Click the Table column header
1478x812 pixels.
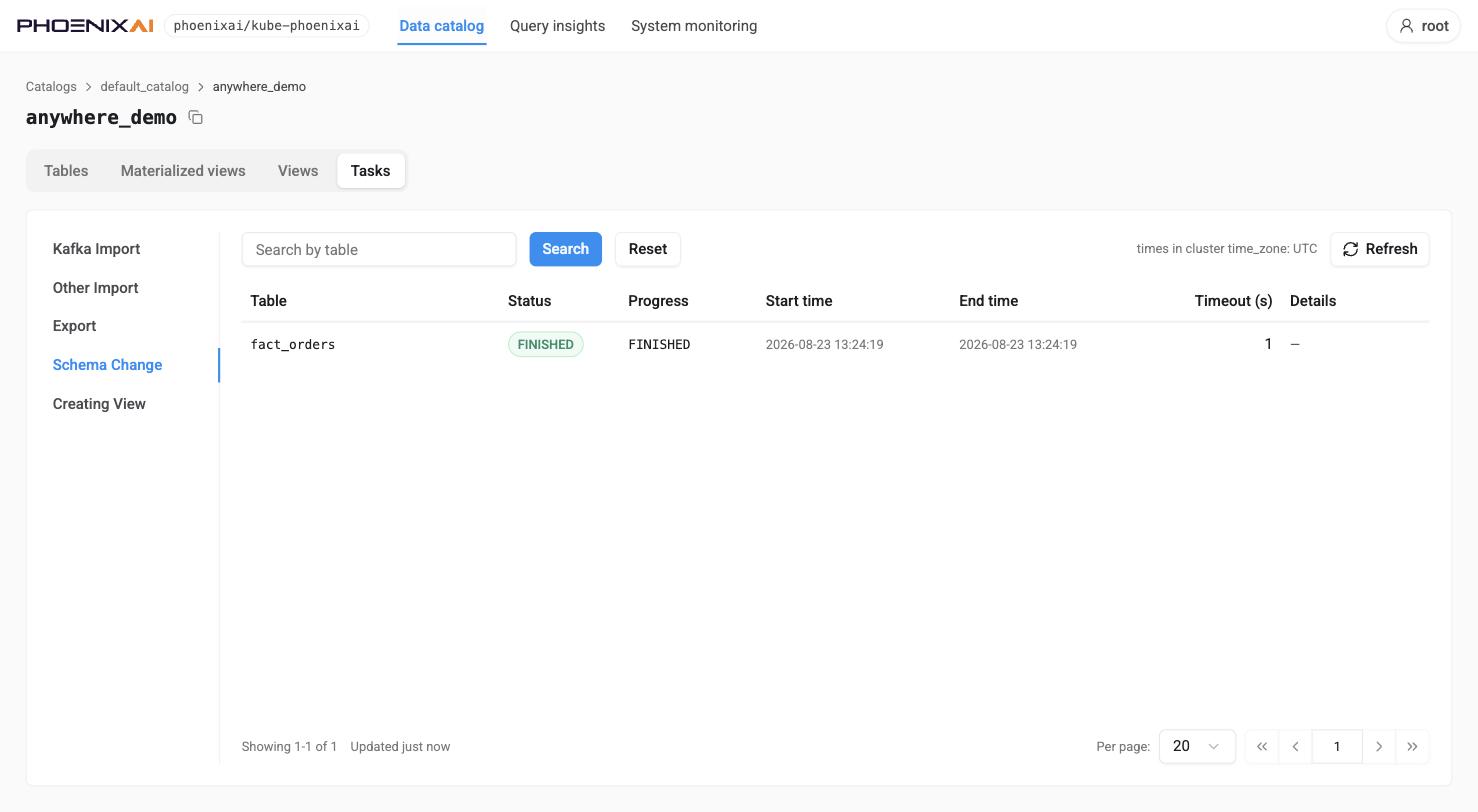[x=268, y=301]
